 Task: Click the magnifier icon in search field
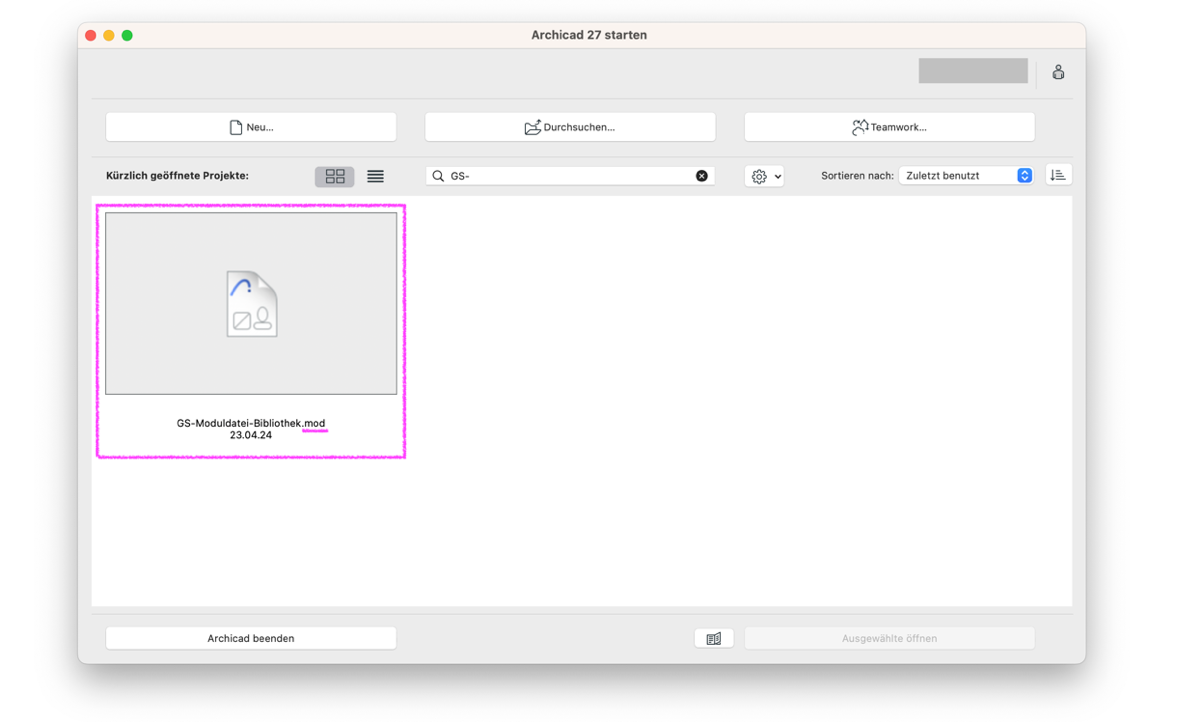438,176
